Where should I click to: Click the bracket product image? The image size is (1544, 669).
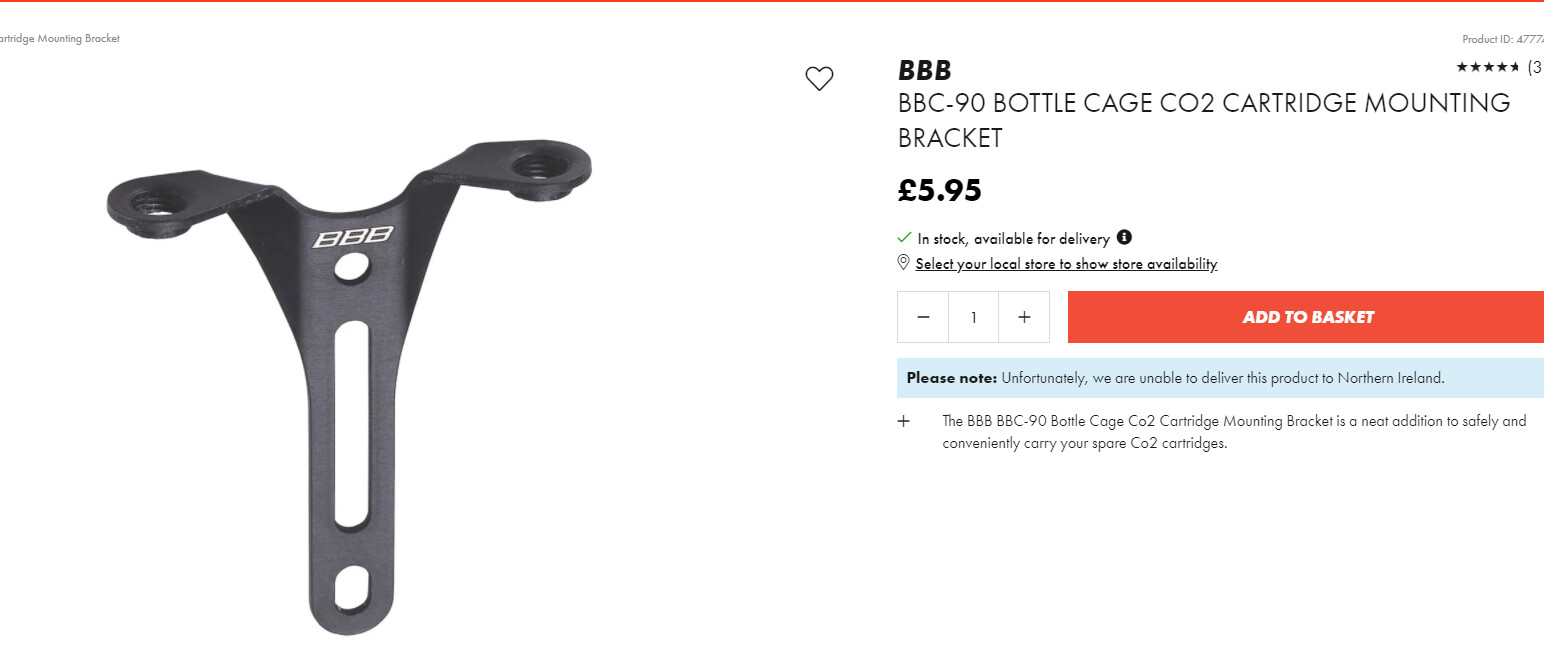pyautogui.click(x=349, y=385)
